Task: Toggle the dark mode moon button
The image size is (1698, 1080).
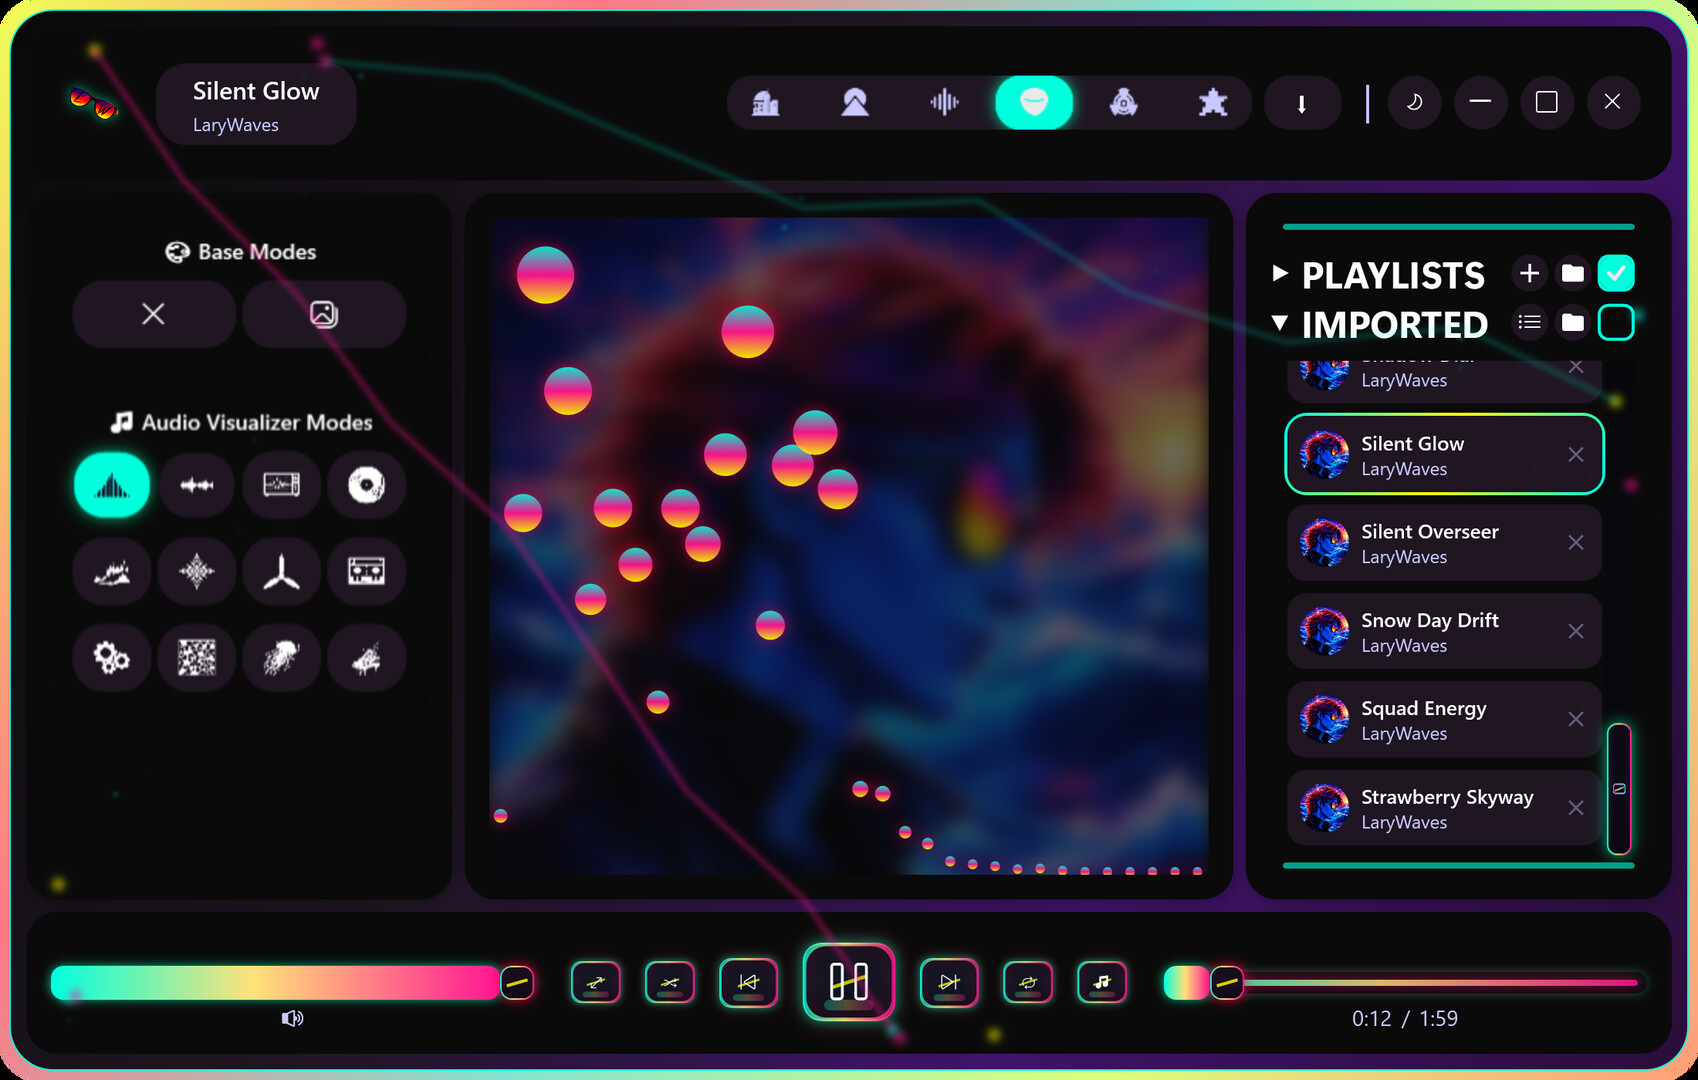Action: tap(1415, 102)
